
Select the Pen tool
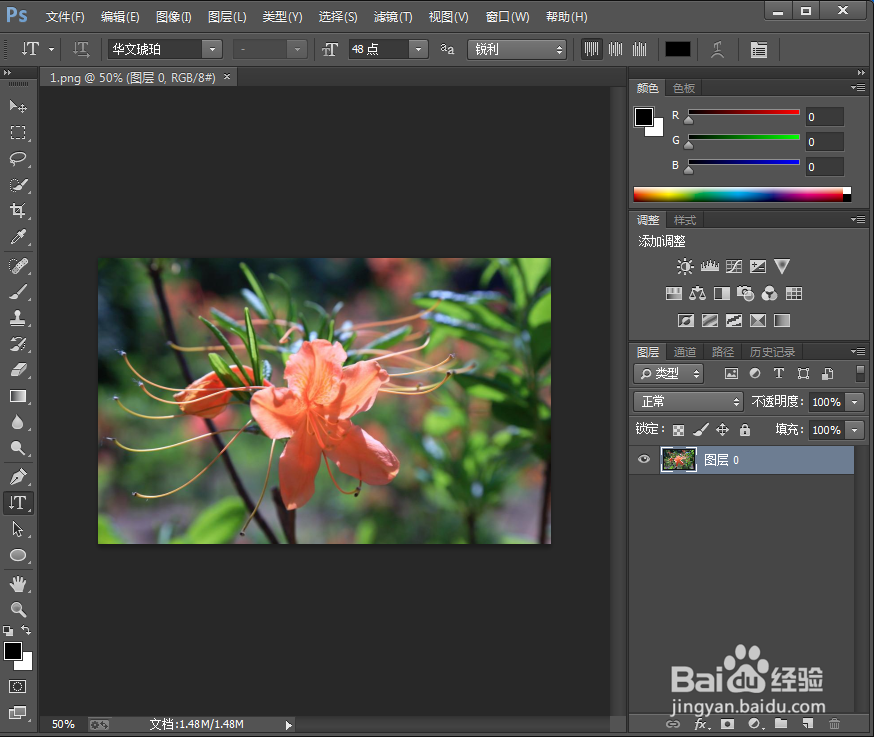[18, 477]
